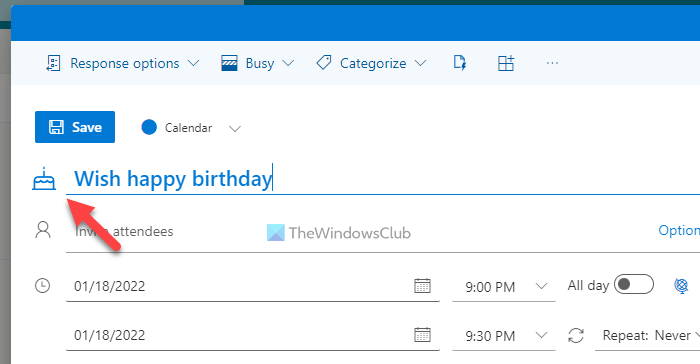Click the time zone globe icon

pos(681,285)
